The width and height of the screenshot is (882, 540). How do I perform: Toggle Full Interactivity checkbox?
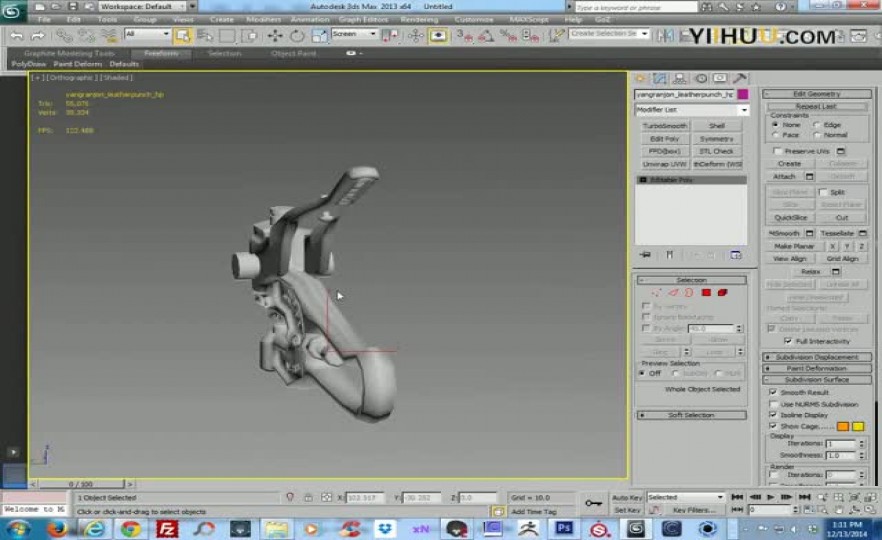pos(788,341)
